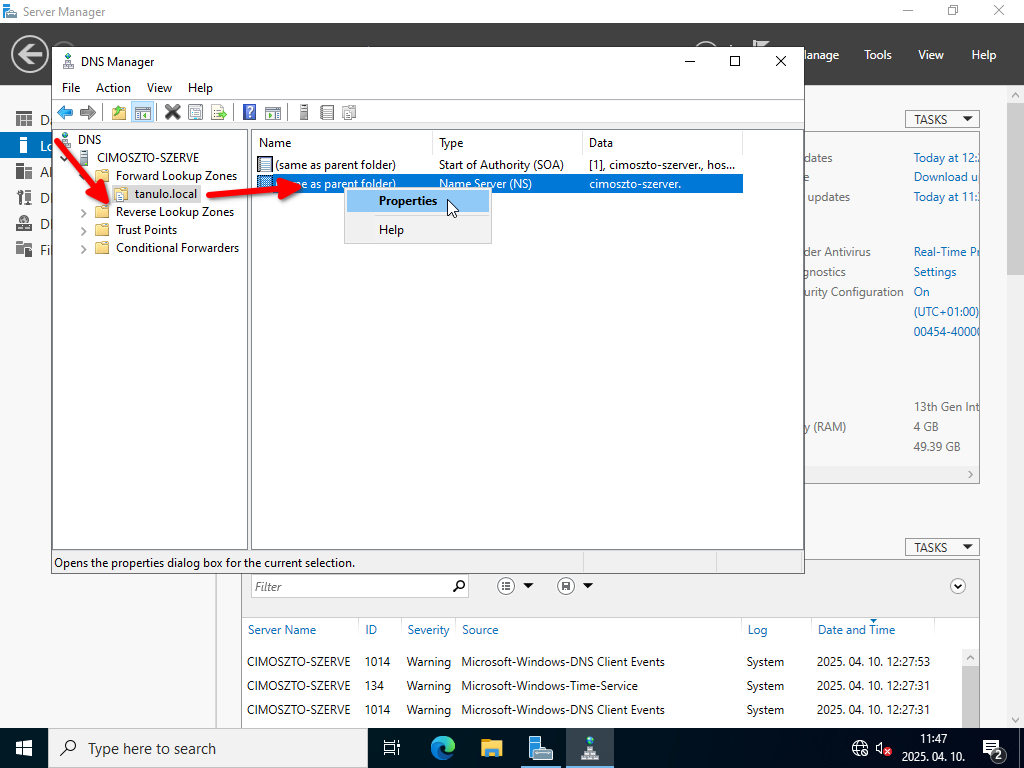The height and width of the screenshot is (768, 1024).
Task: Open the Action menu in DNS Manager
Action: (x=113, y=88)
